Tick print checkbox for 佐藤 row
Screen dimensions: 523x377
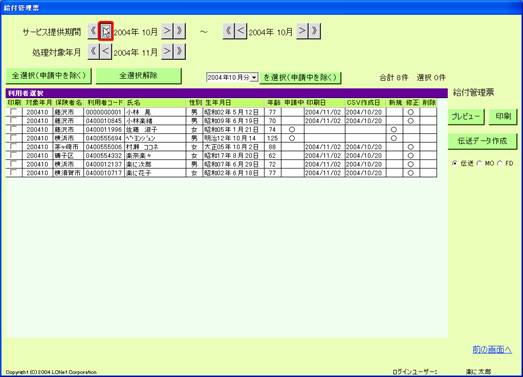click(x=13, y=129)
